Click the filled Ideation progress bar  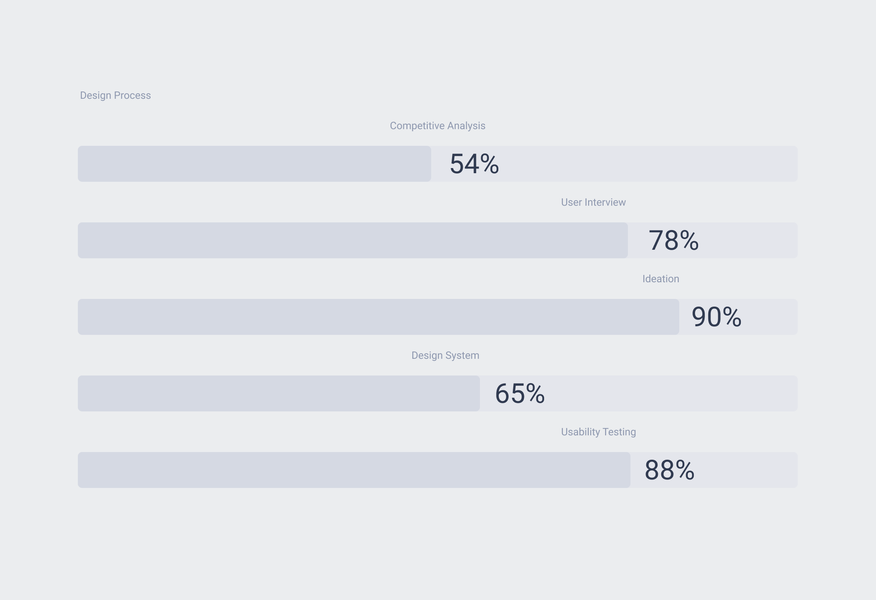tap(378, 317)
